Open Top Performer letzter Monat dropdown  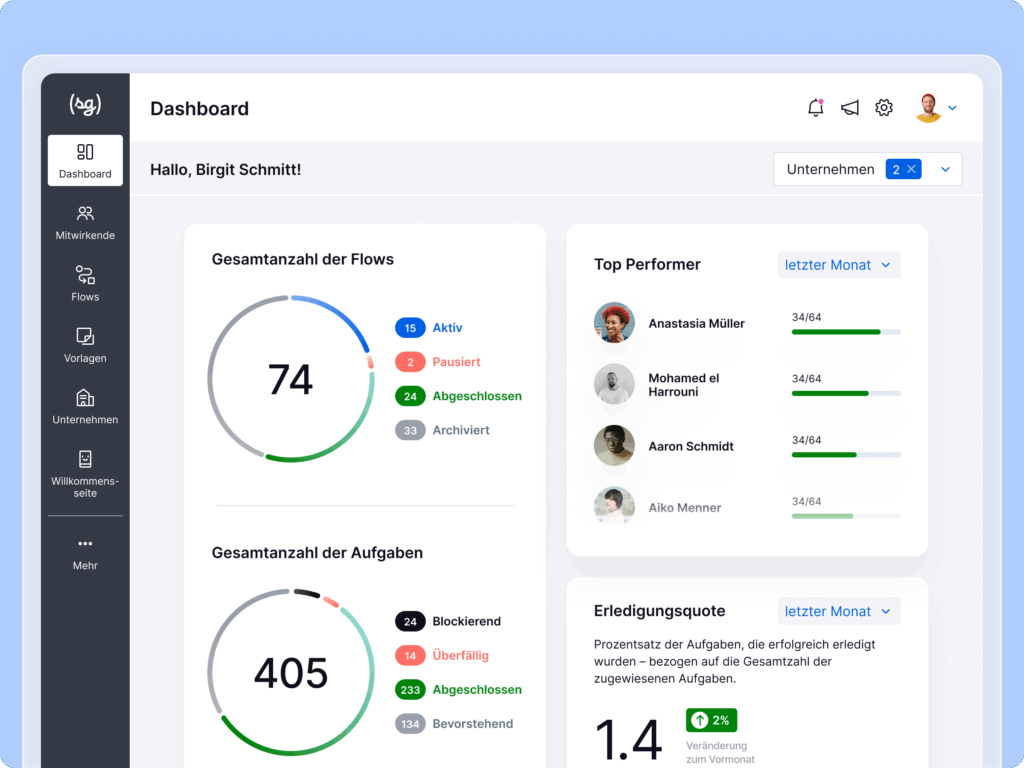[x=839, y=265]
